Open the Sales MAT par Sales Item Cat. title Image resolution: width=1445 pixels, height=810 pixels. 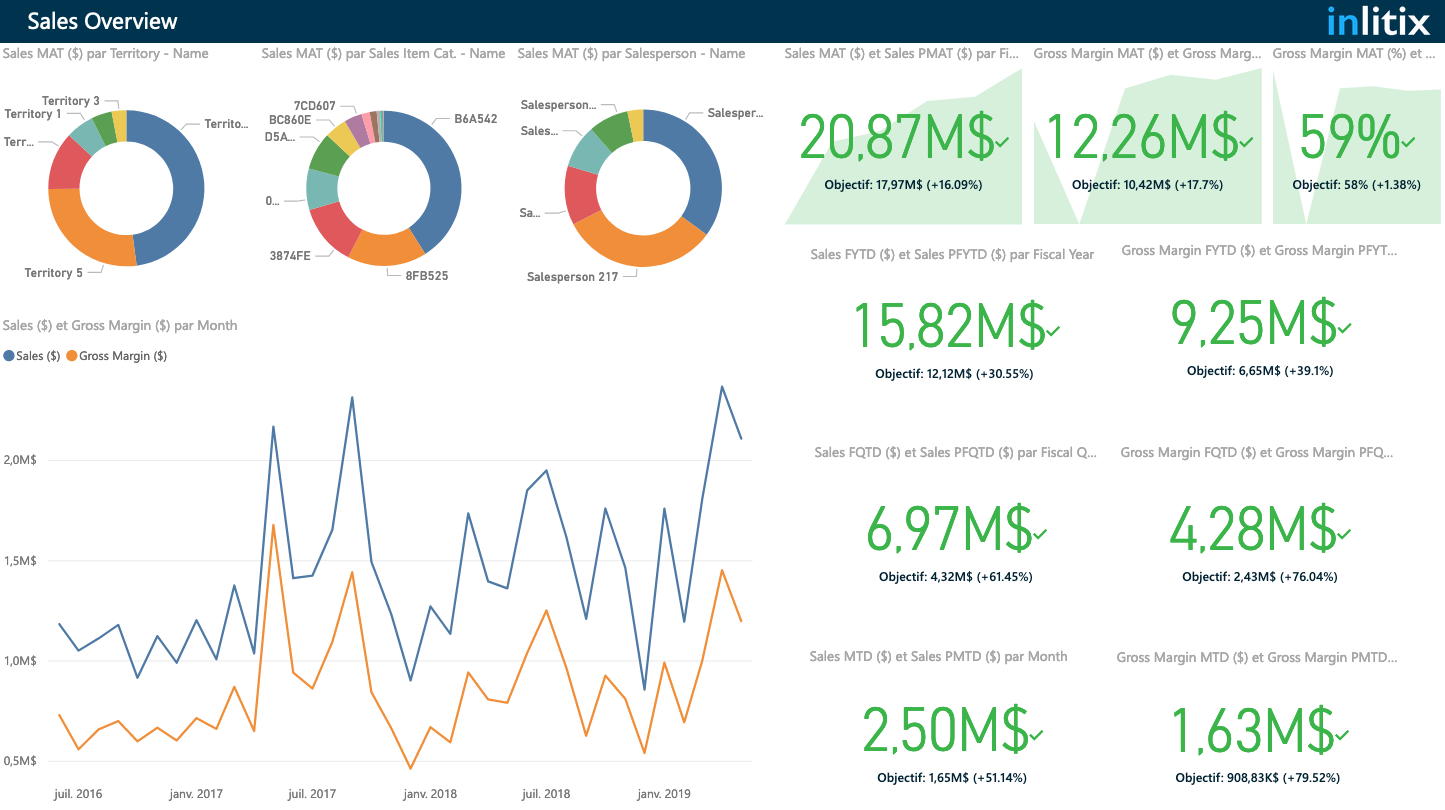[383, 53]
